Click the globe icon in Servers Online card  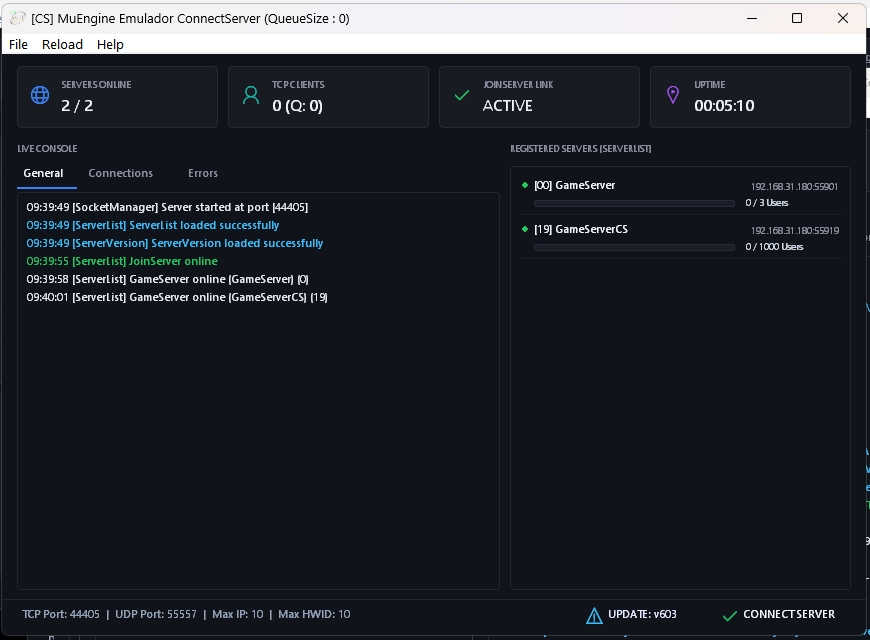click(x=40, y=95)
